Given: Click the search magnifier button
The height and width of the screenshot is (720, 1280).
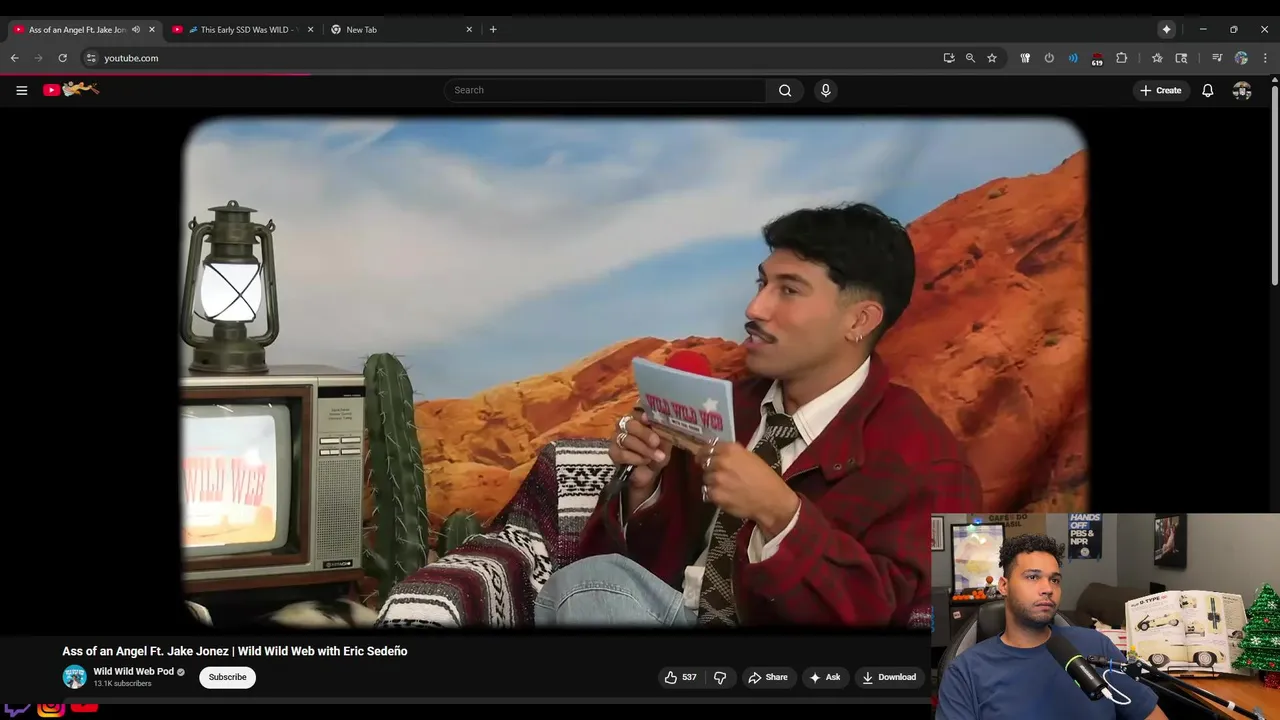Looking at the screenshot, I should point(785,90).
